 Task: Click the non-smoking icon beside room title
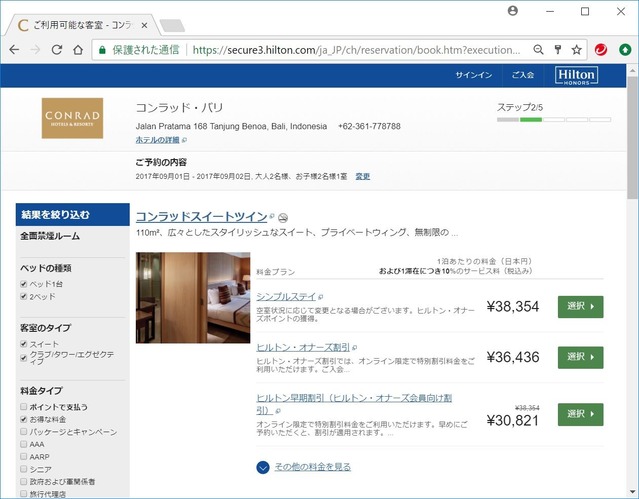(283, 218)
